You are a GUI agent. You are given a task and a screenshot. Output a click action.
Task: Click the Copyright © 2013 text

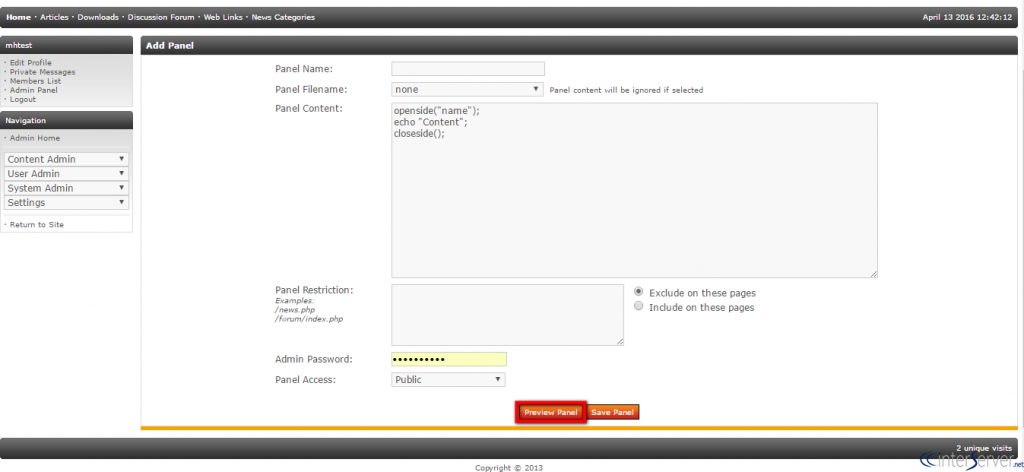509,467
